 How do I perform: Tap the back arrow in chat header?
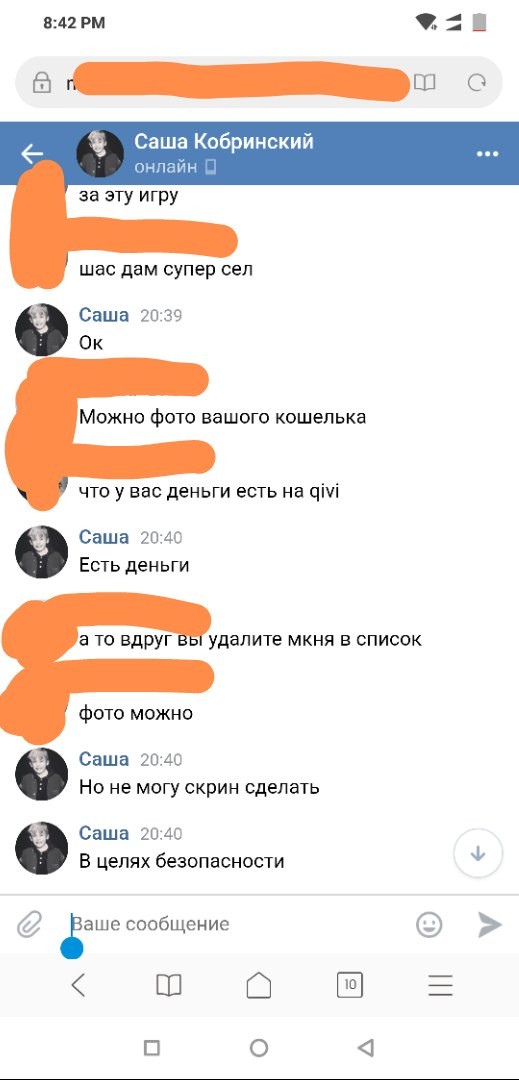click(32, 154)
